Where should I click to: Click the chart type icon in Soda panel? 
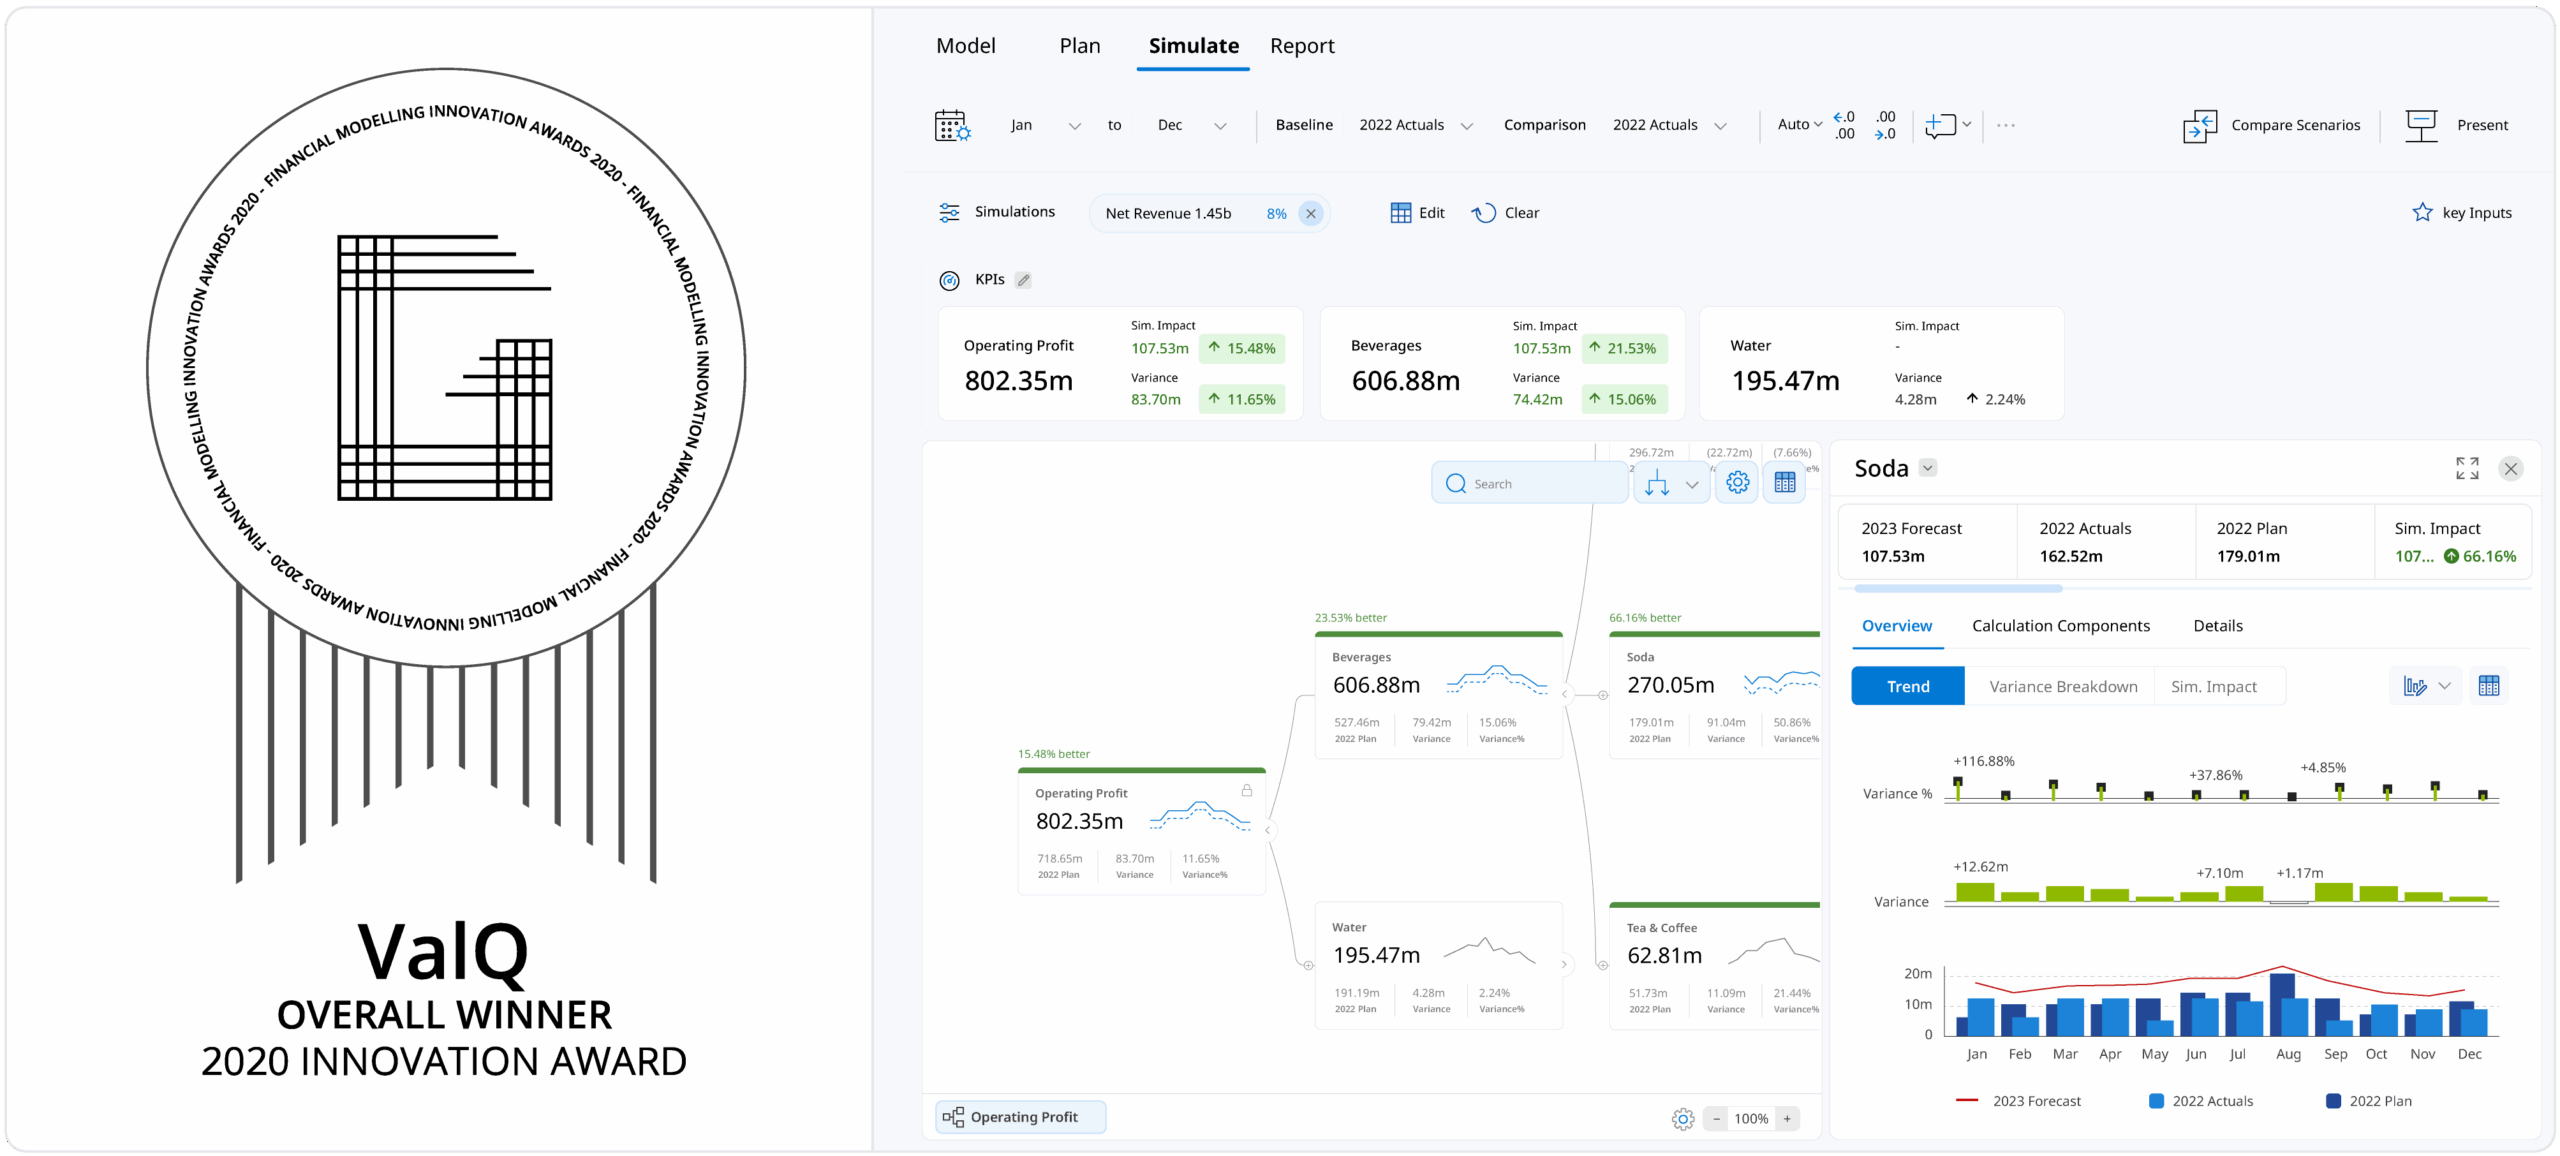click(x=2415, y=686)
